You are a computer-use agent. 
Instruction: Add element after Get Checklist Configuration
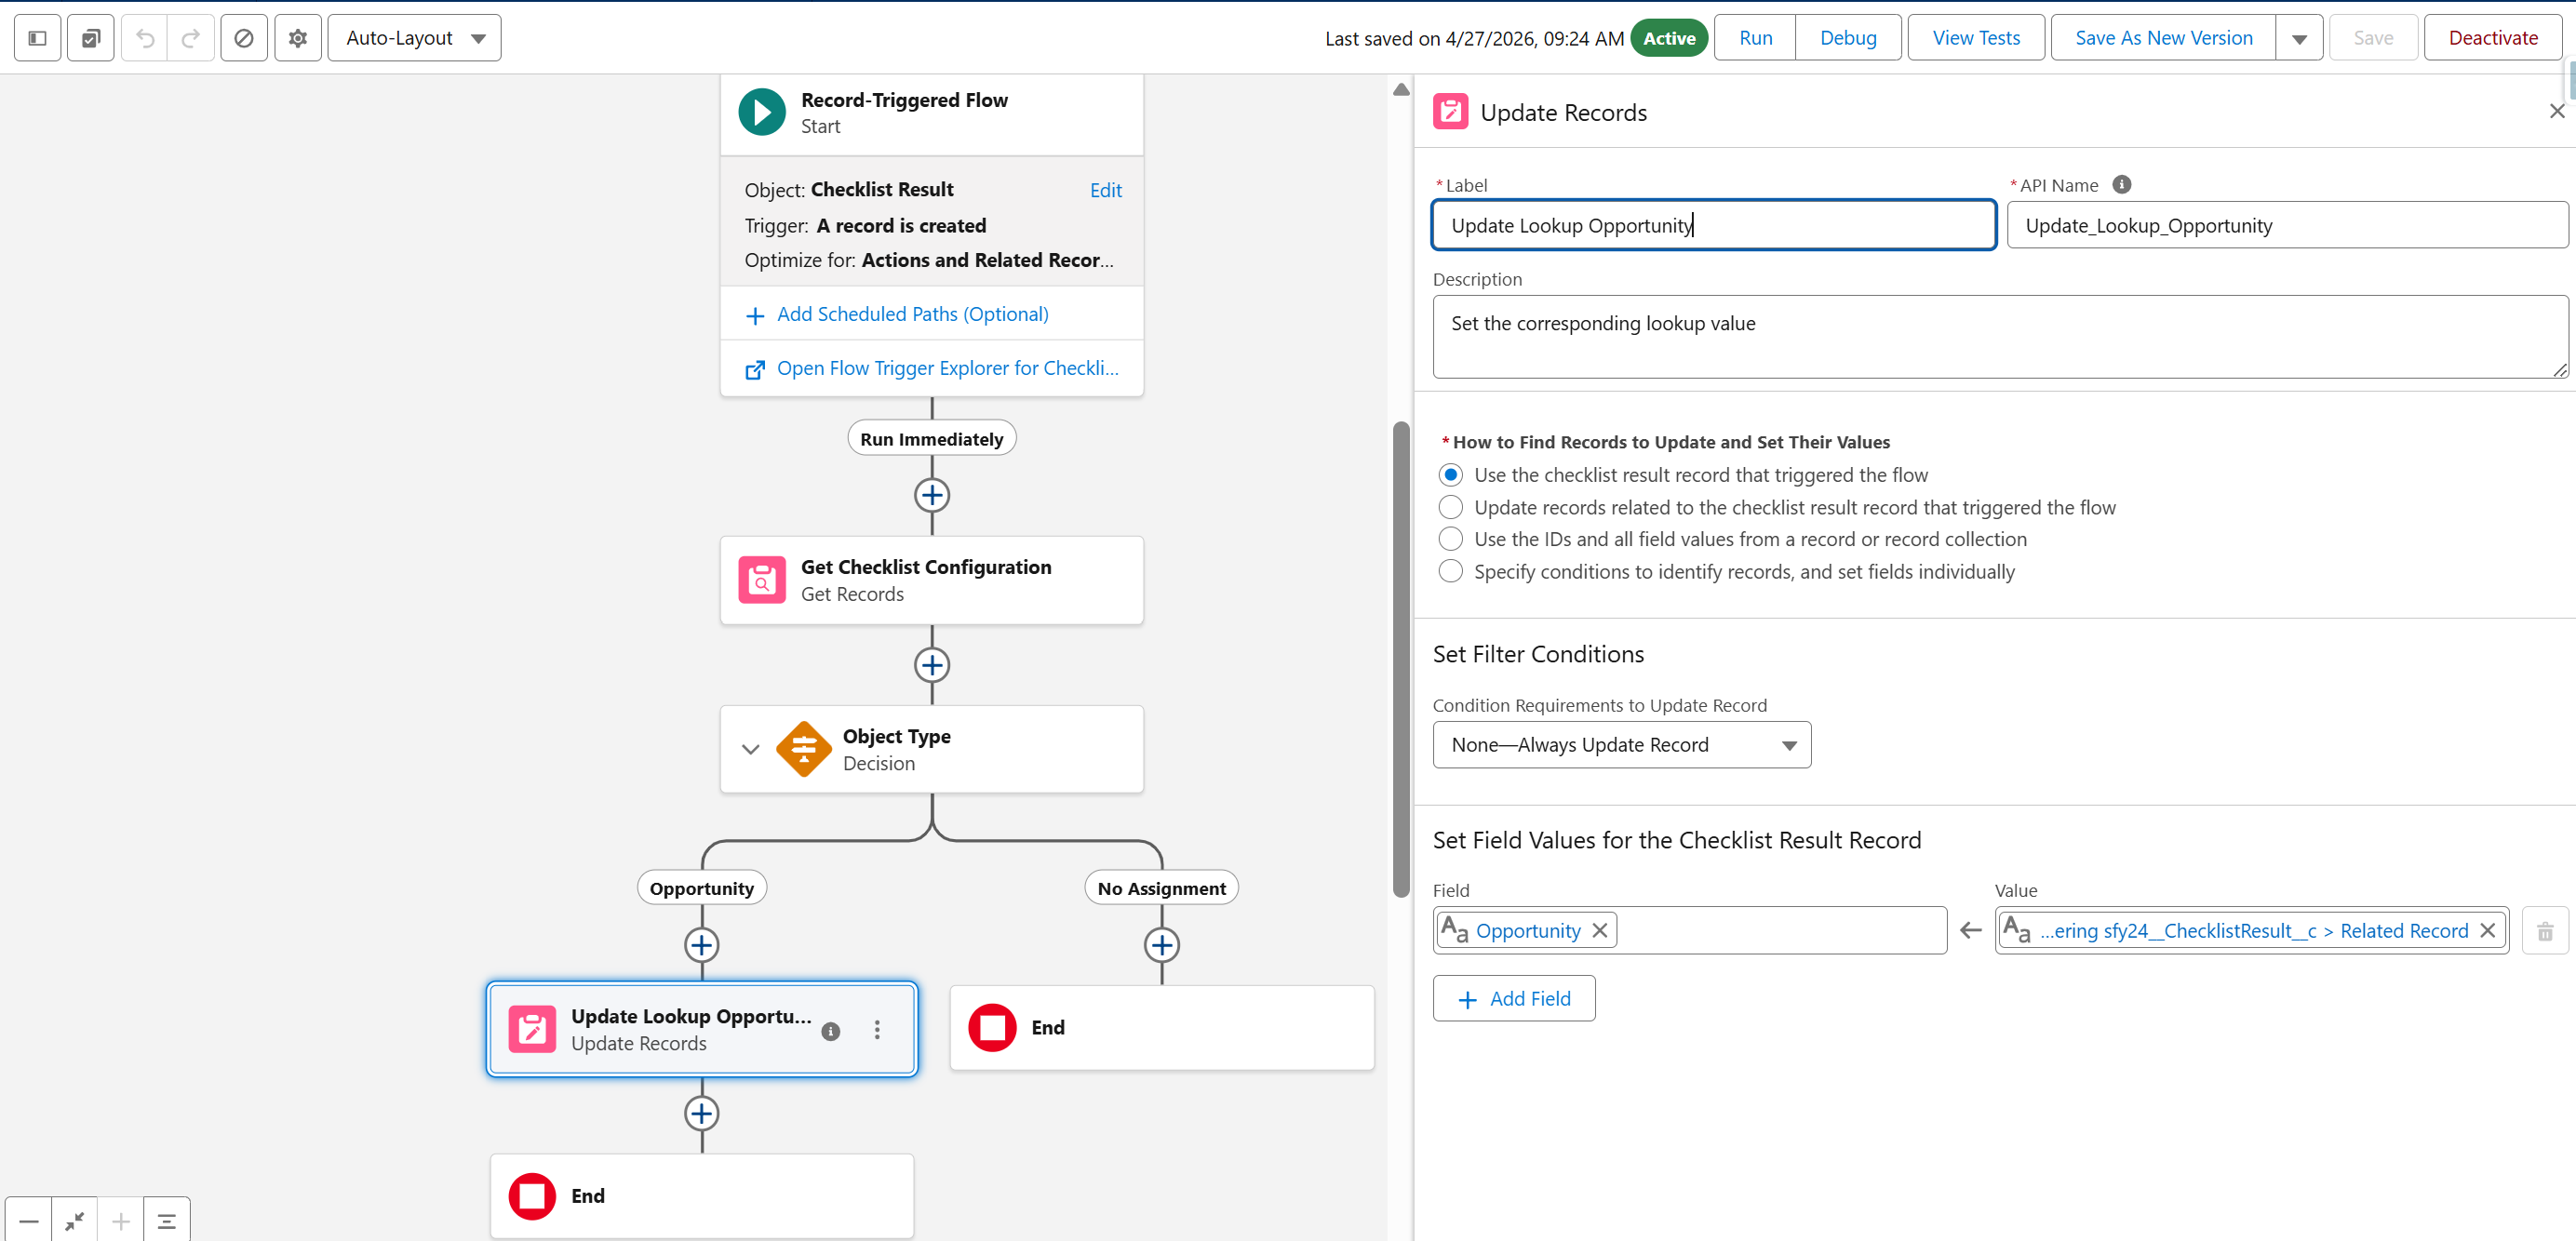932,665
